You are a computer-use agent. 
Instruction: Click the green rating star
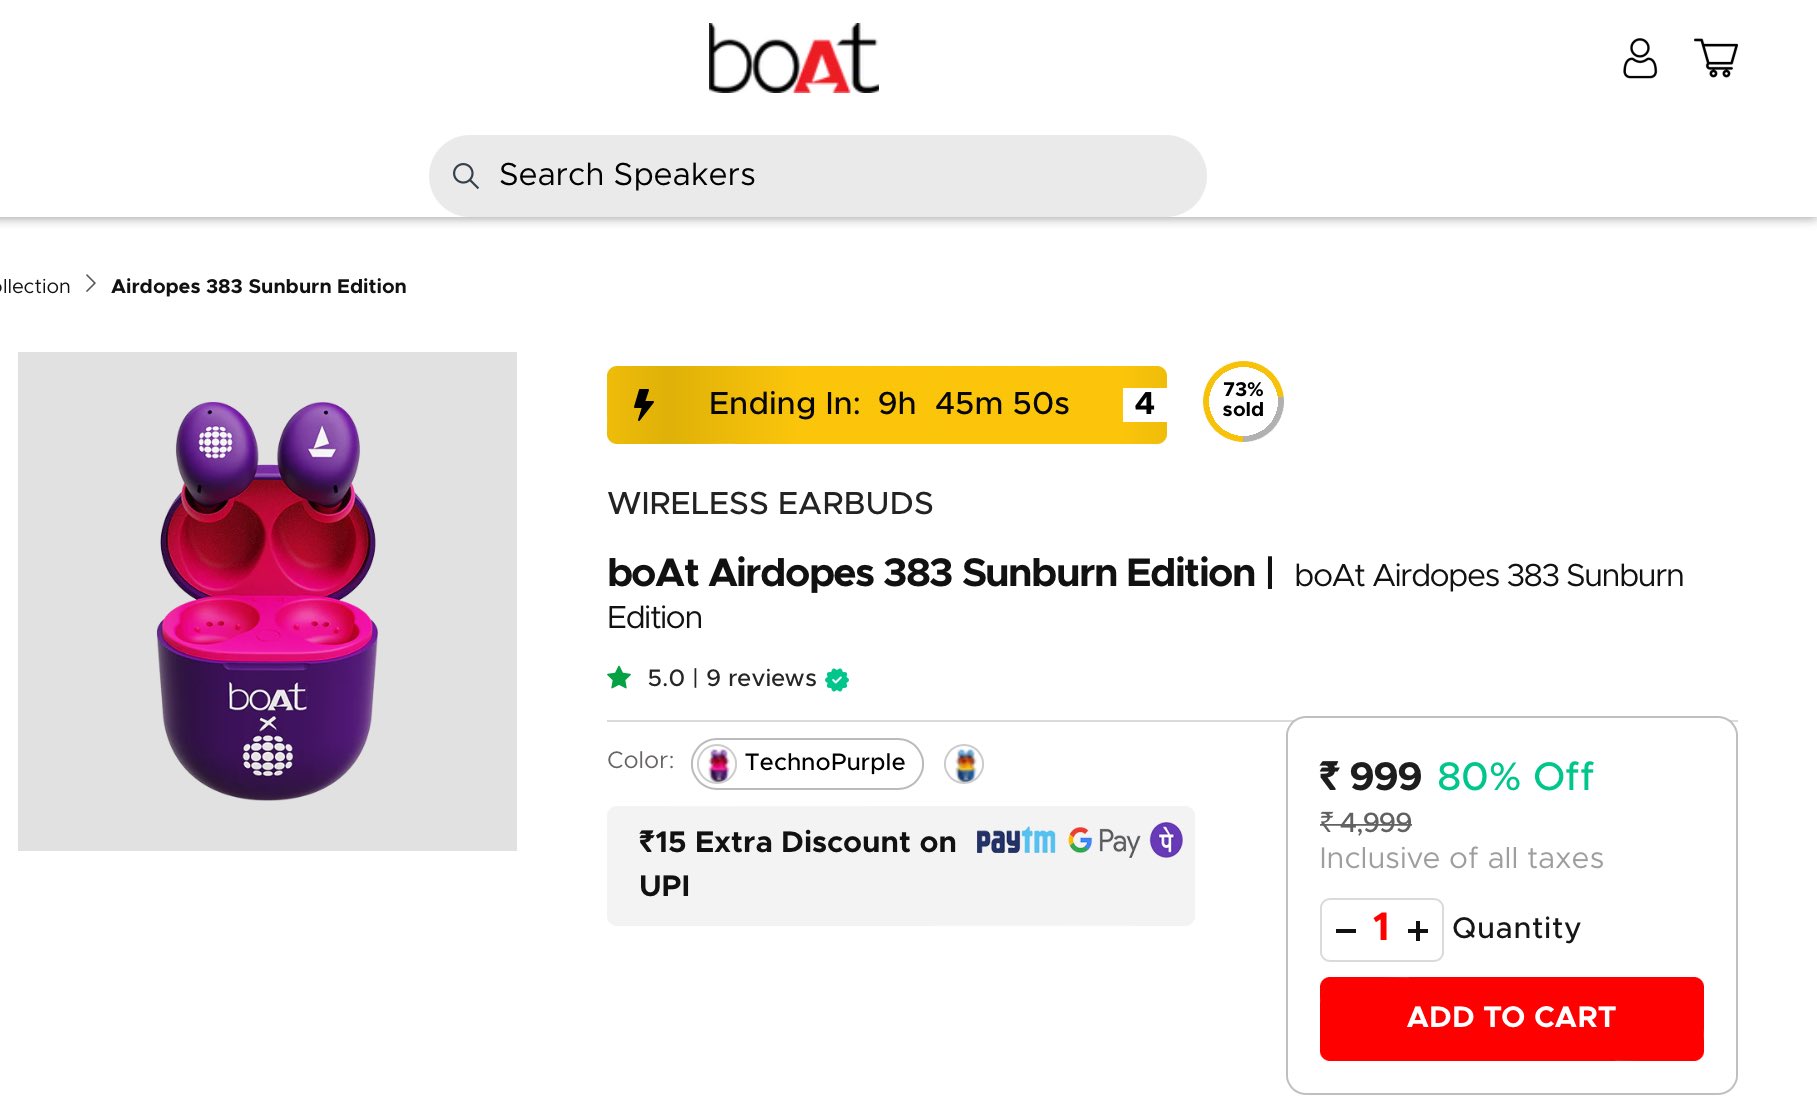pos(619,678)
